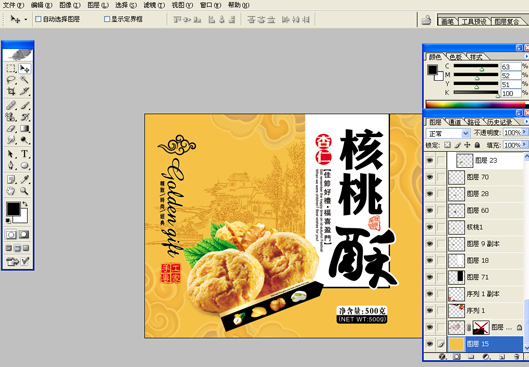Select the Gradient tool
Screen dimensions: 529x367
pos(24,128)
